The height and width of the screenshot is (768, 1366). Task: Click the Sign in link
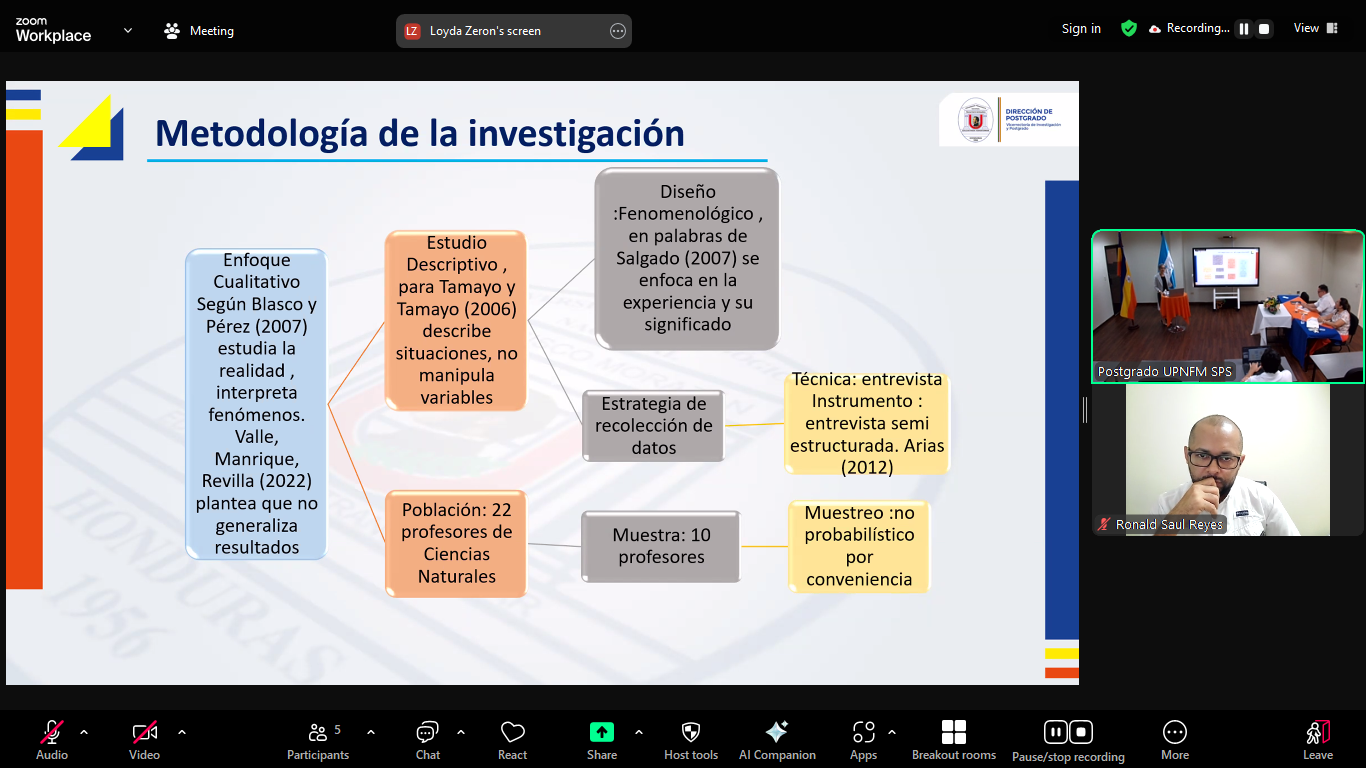coord(1081,29)
